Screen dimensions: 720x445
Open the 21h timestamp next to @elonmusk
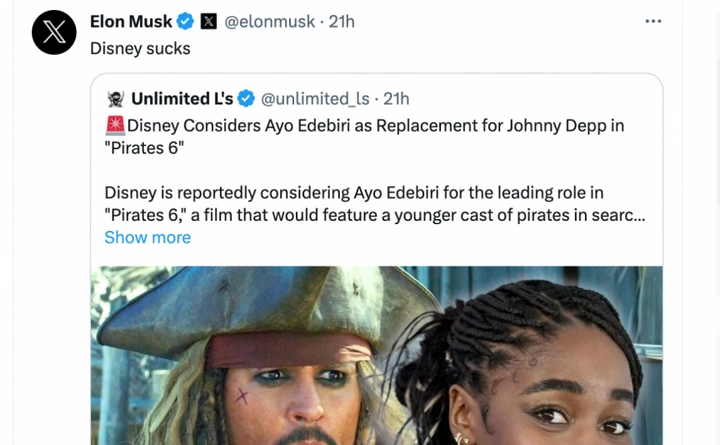pyautogui.click(x=342, y=21)
